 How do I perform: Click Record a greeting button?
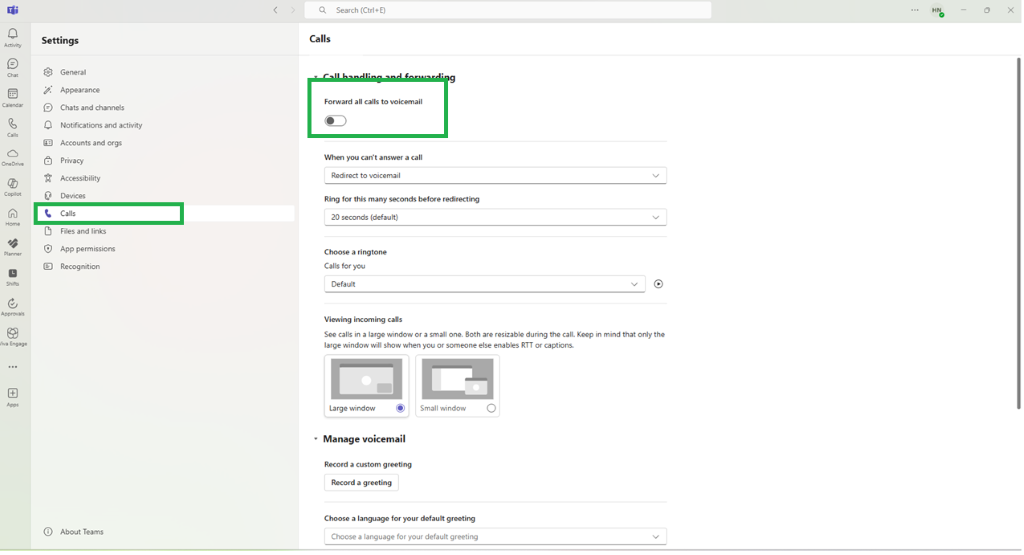361,483
